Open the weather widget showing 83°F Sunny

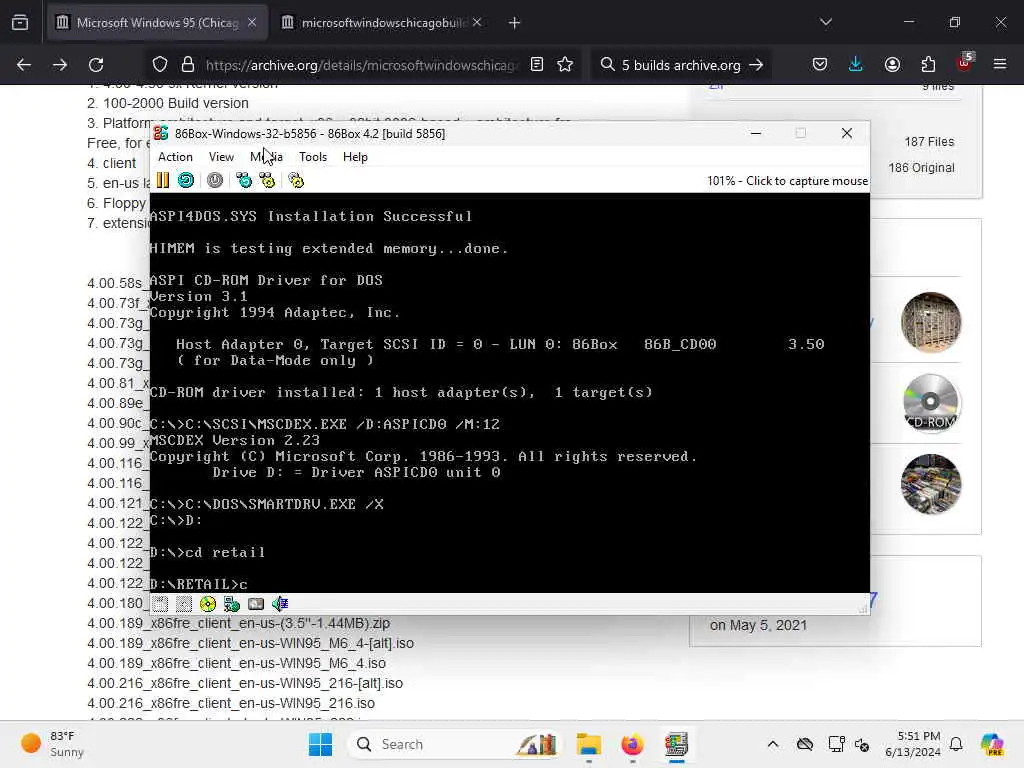coord(52,744)
